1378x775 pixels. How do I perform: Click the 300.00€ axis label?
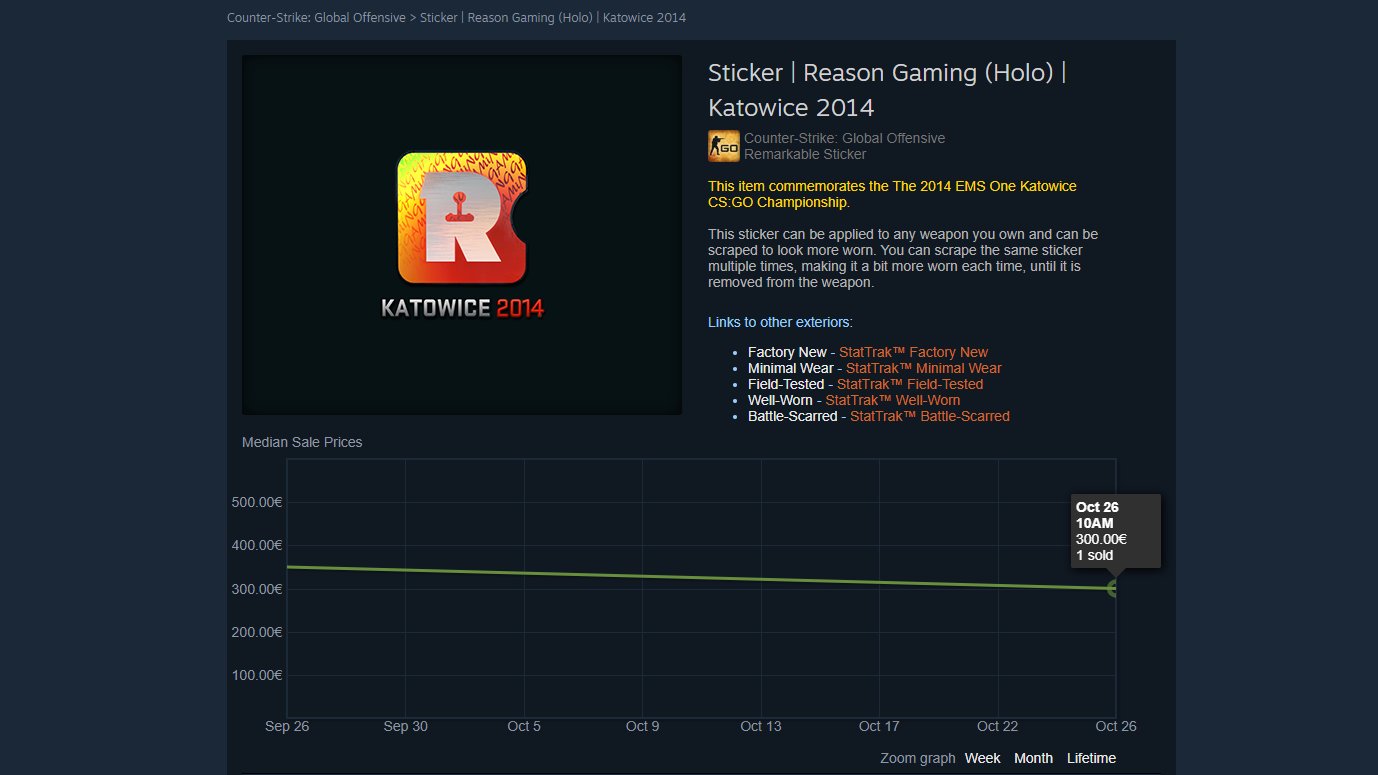pyautogui.click(x=257, y=589)
